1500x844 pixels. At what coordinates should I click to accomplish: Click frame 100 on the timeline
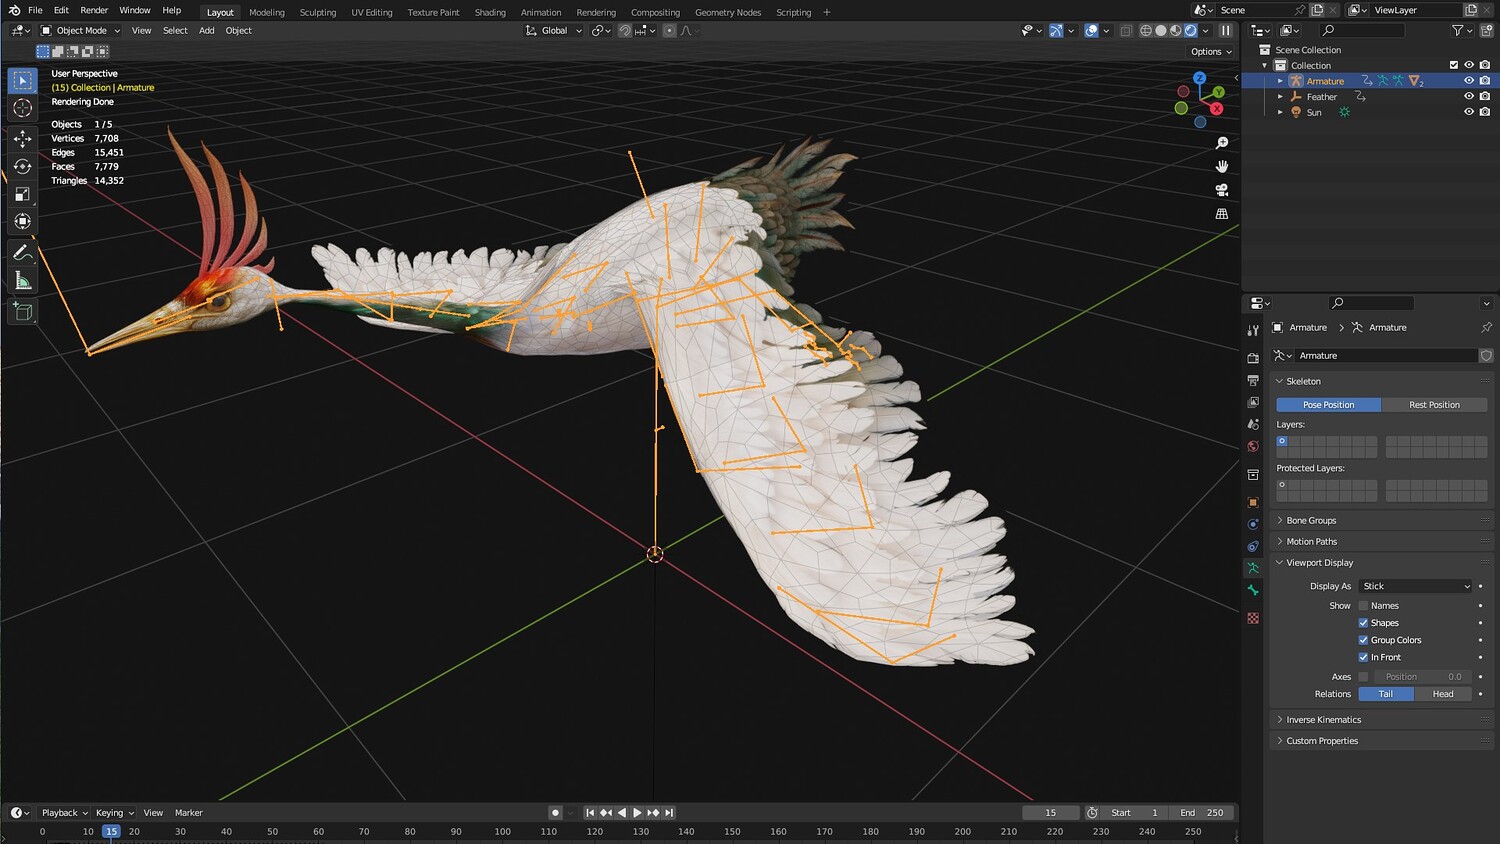click(502, 831)
